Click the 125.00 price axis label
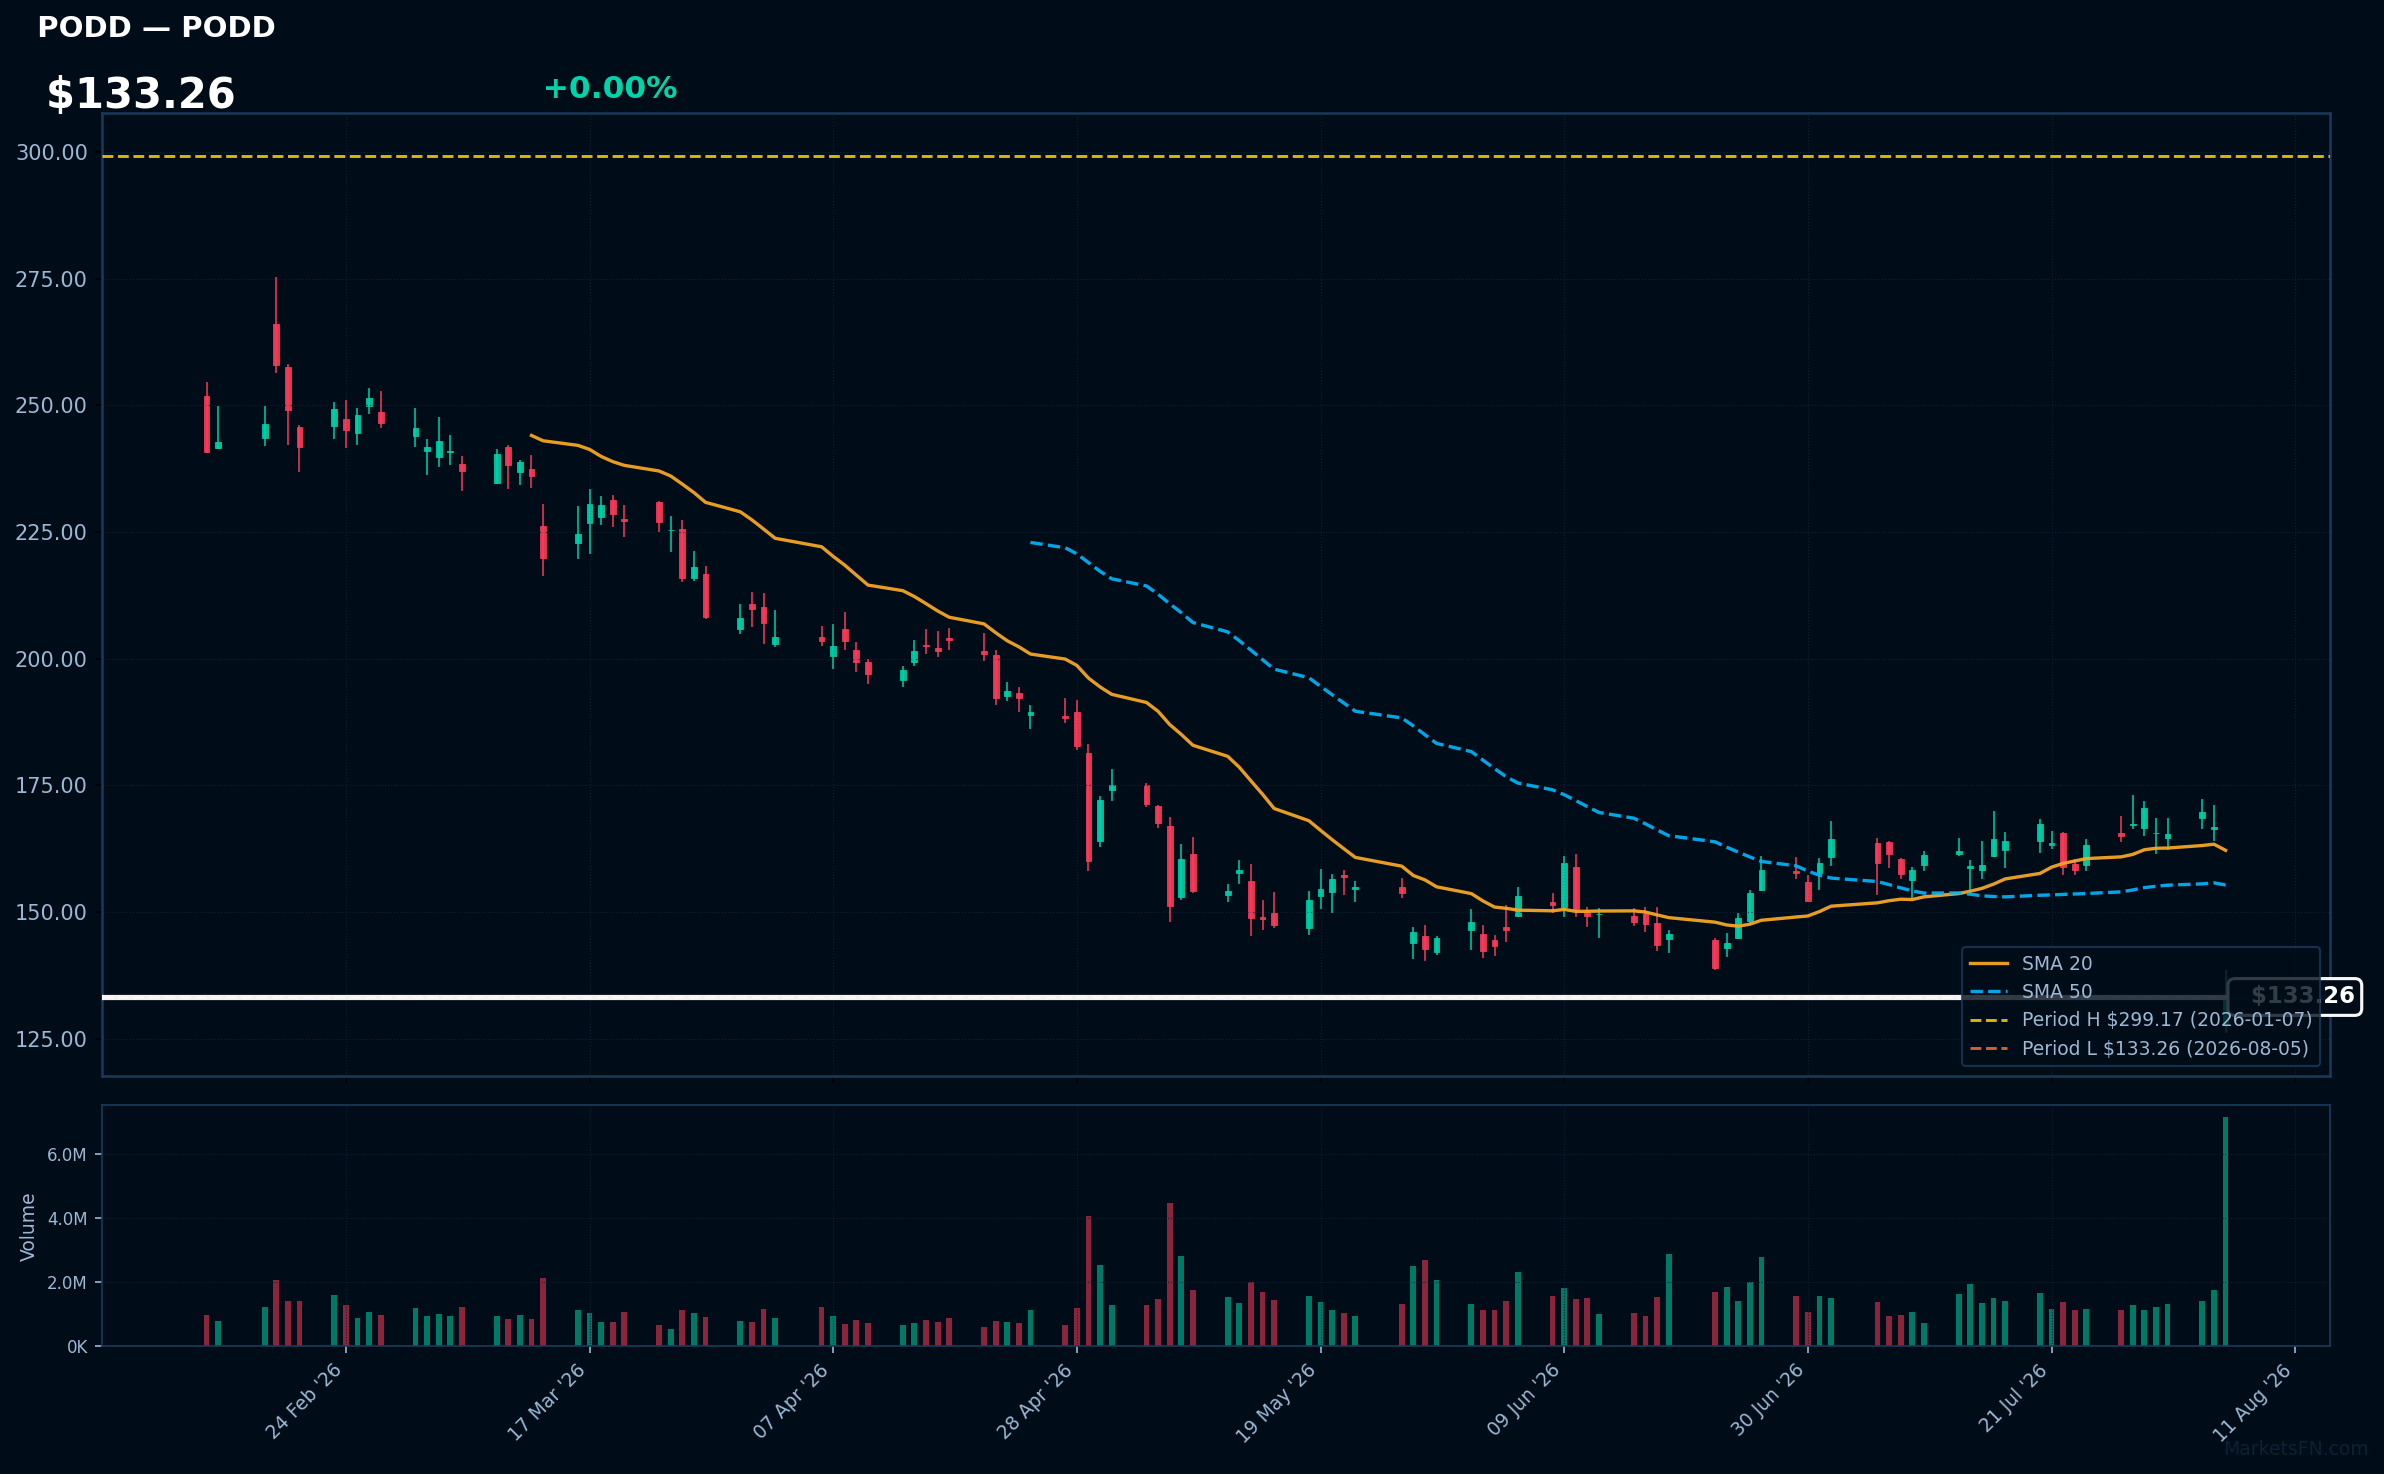 (51, 1040)
